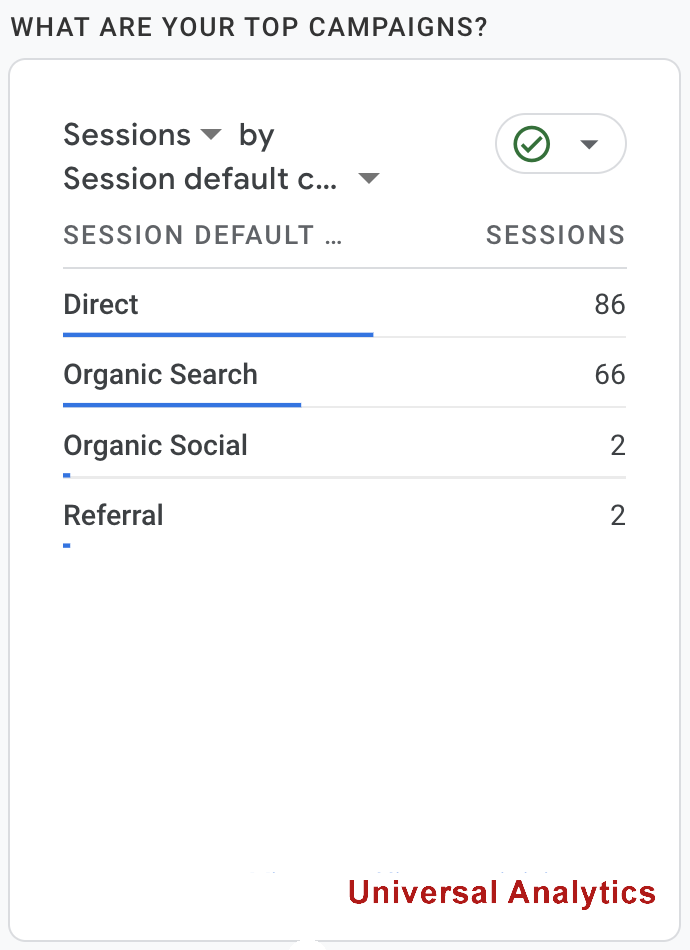Screen dimensions: 690x950
Task: Click the small blue bar under Organic Social
Action: [67, 475]
